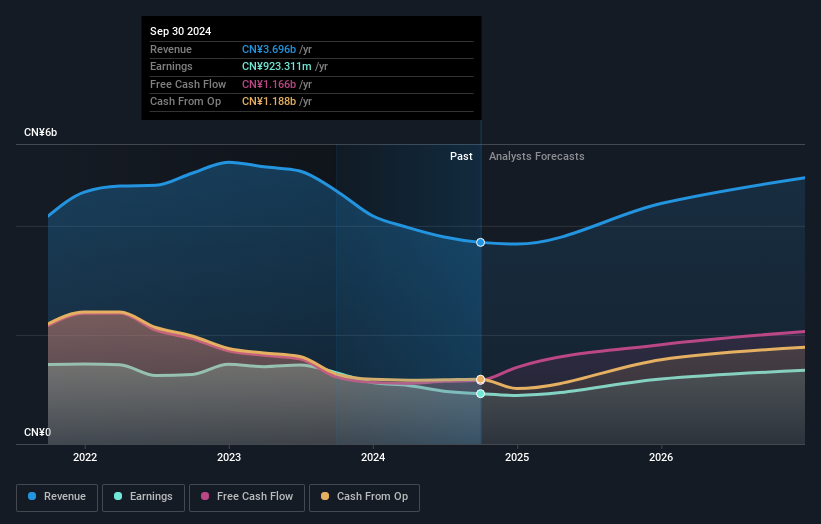Click the Free Cash Flow label in tooltip

point(188,84)
